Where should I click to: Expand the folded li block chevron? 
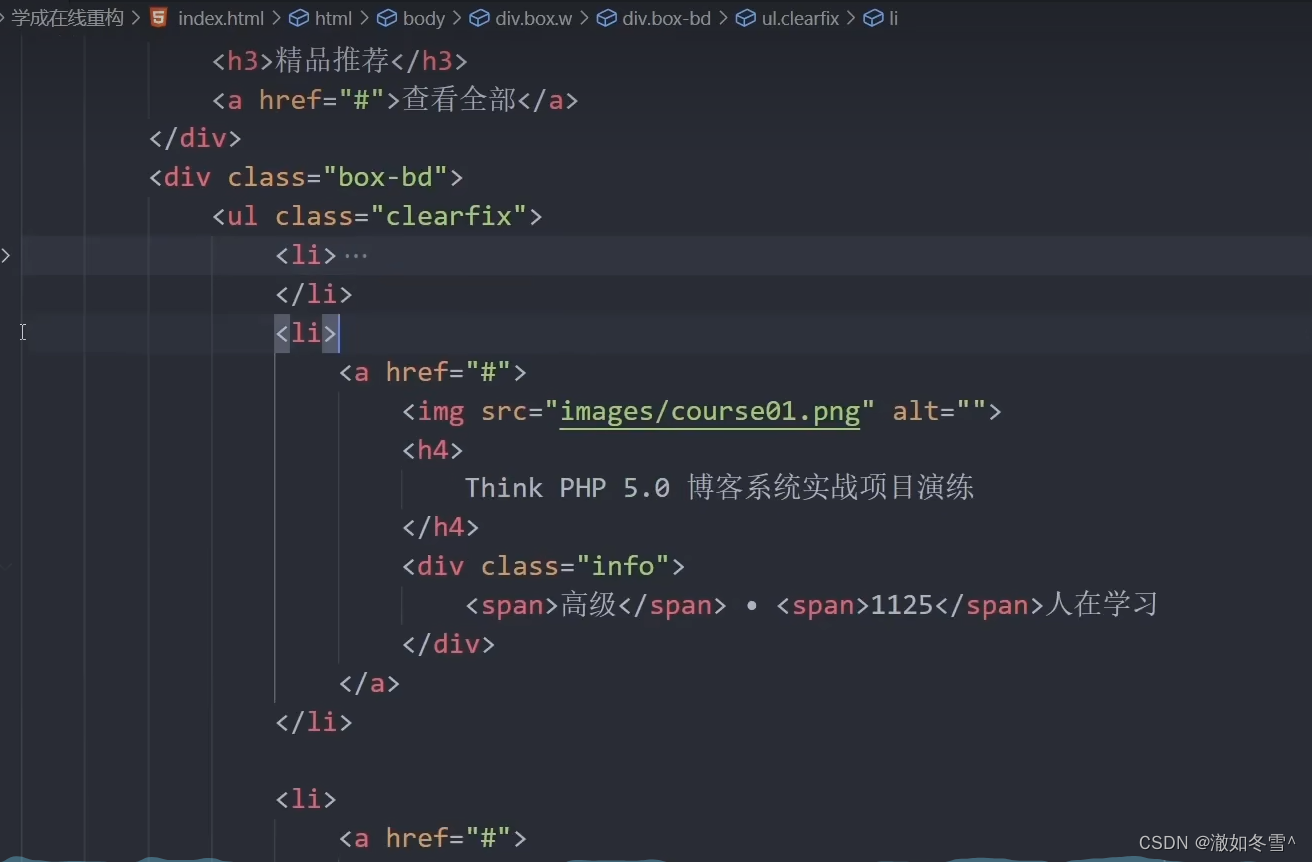pos(6,255)
